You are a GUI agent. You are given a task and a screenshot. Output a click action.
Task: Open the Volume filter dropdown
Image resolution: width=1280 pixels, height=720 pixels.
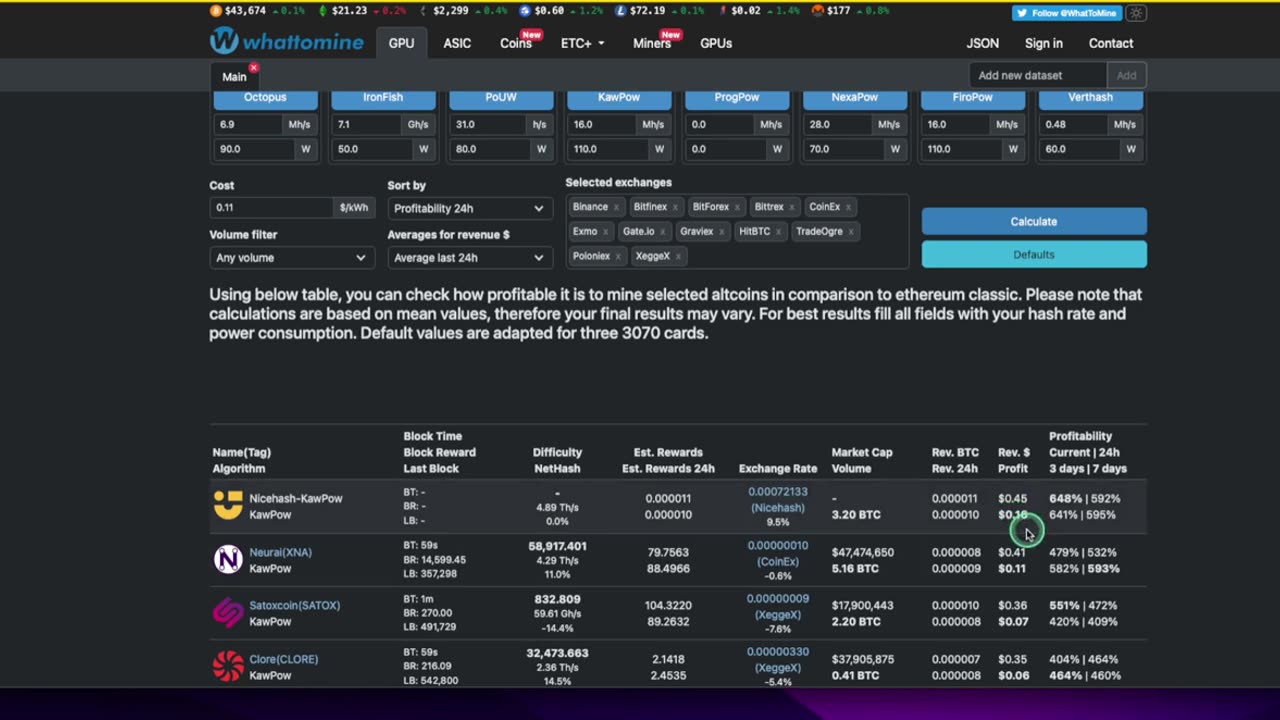291,257
